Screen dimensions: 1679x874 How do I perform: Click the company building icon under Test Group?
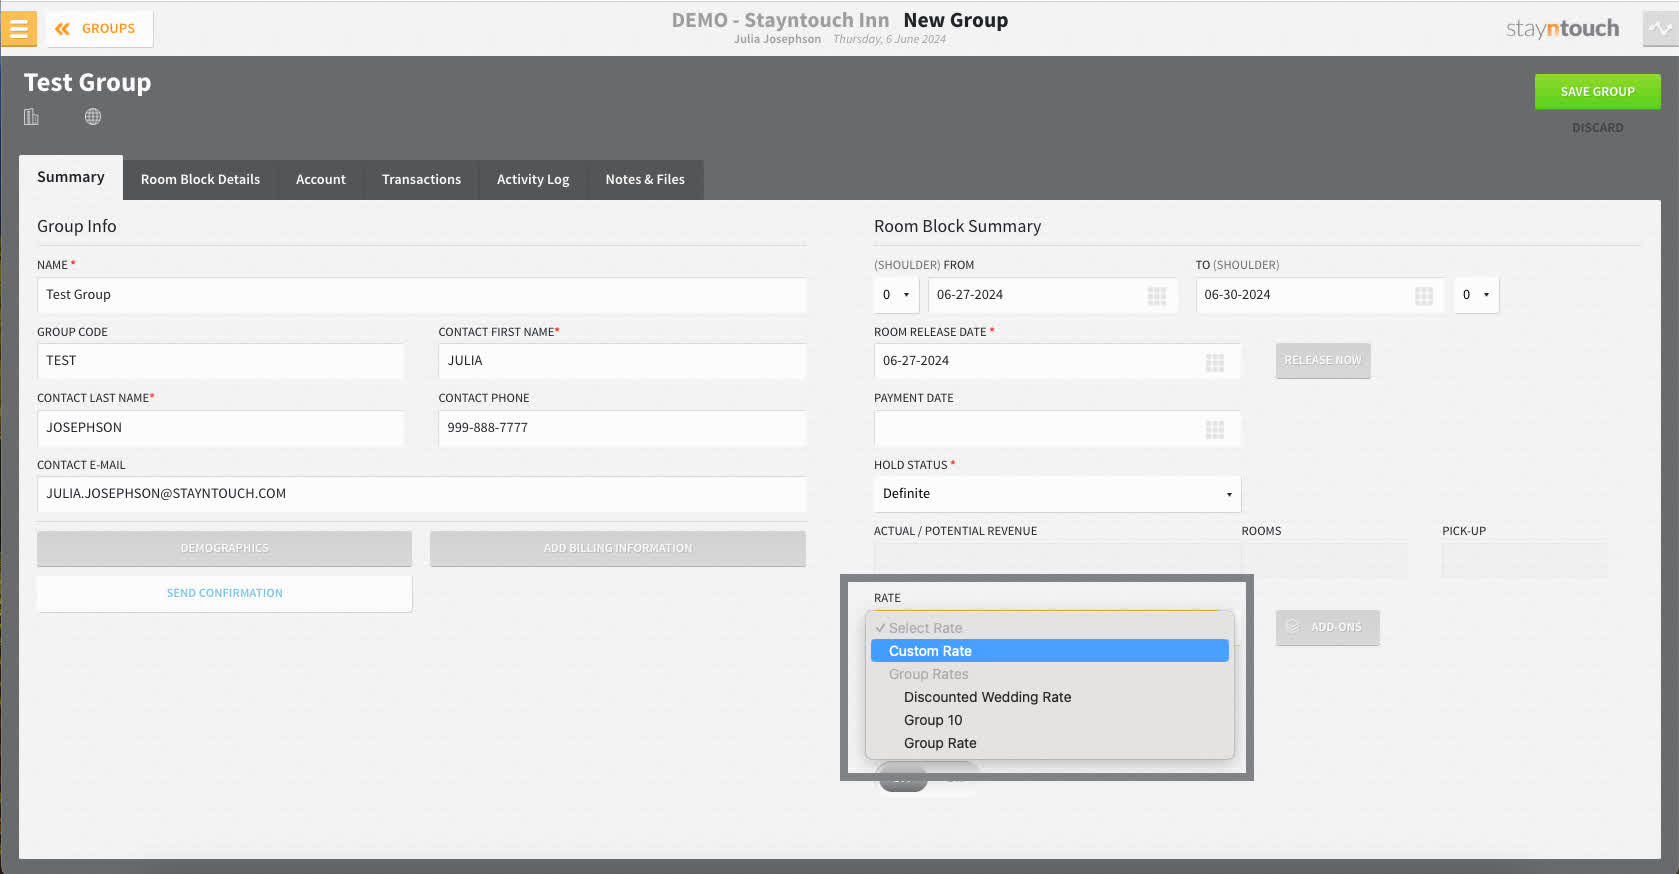[x=31, y=117]
